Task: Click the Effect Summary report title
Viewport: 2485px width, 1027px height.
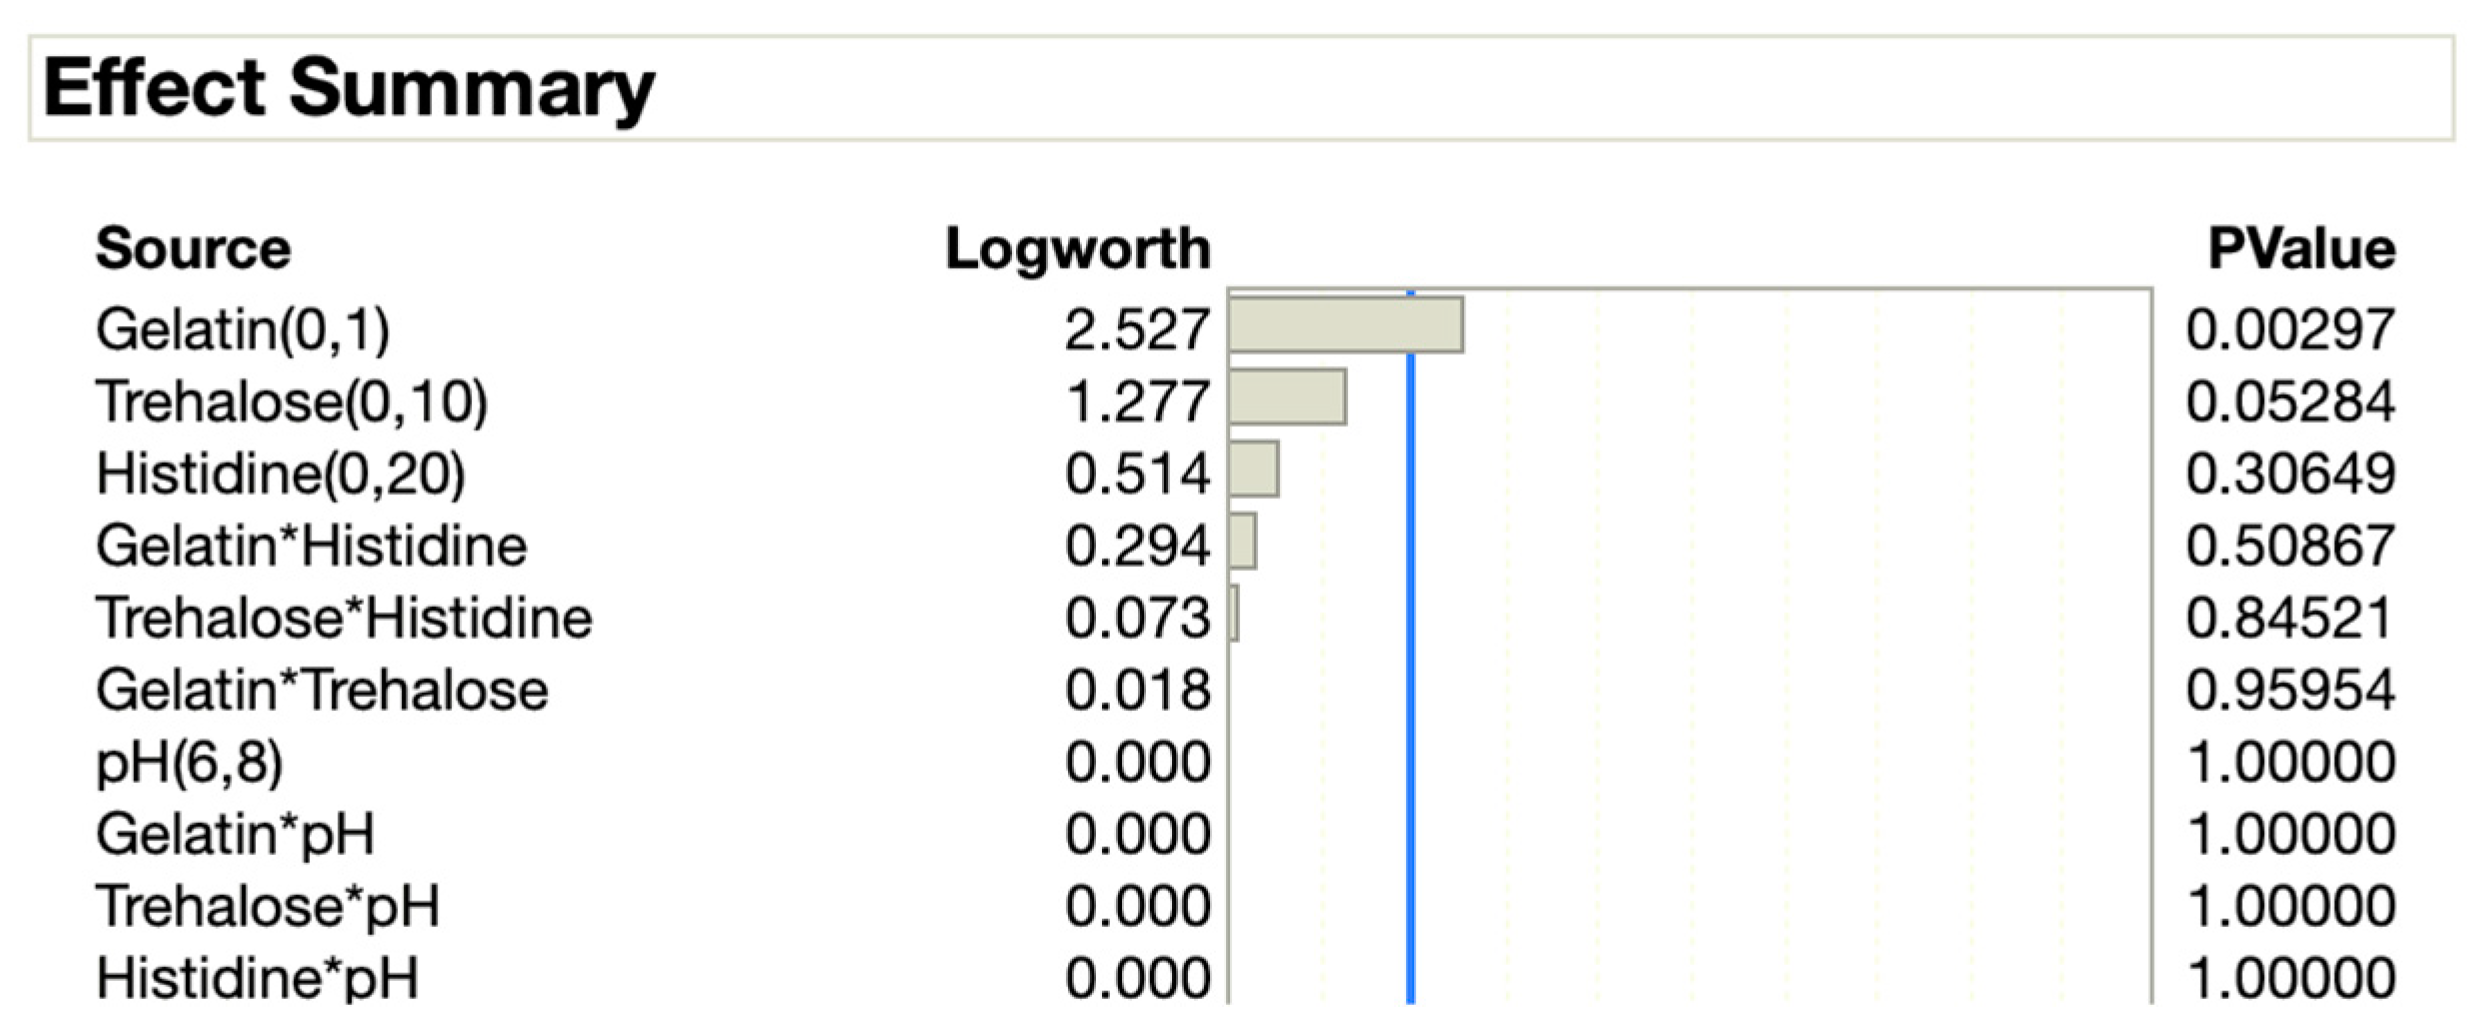Action: 349,89
